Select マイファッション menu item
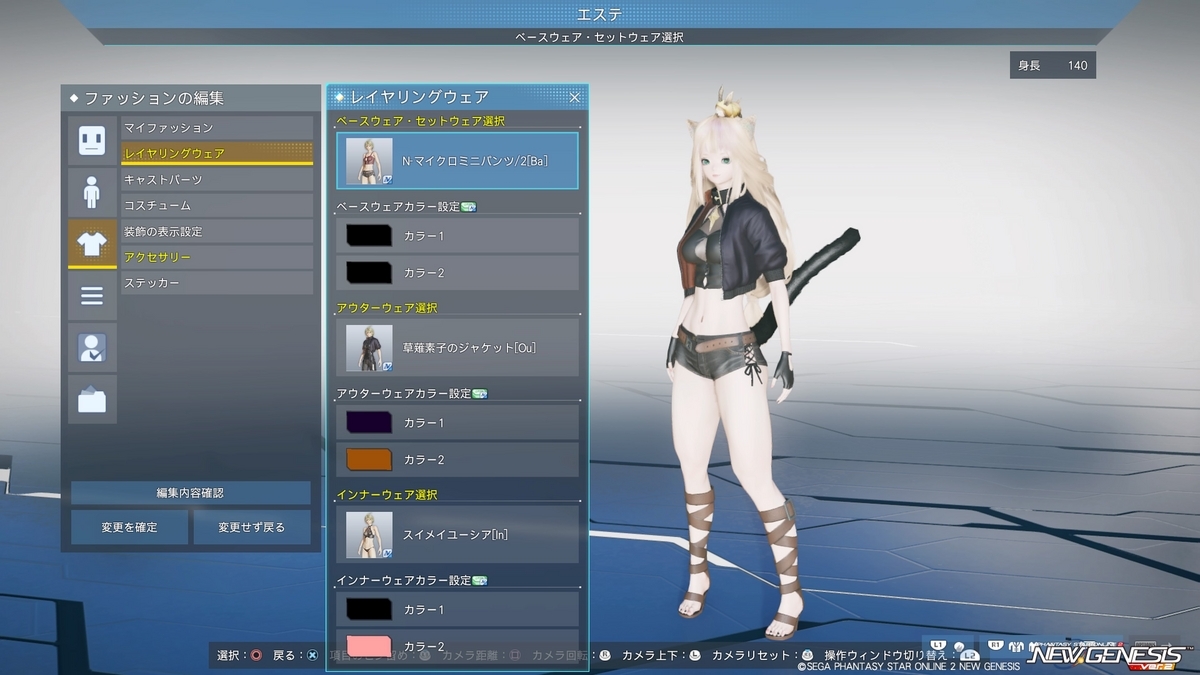The image size is (1200, 675). tap(217, 128)
